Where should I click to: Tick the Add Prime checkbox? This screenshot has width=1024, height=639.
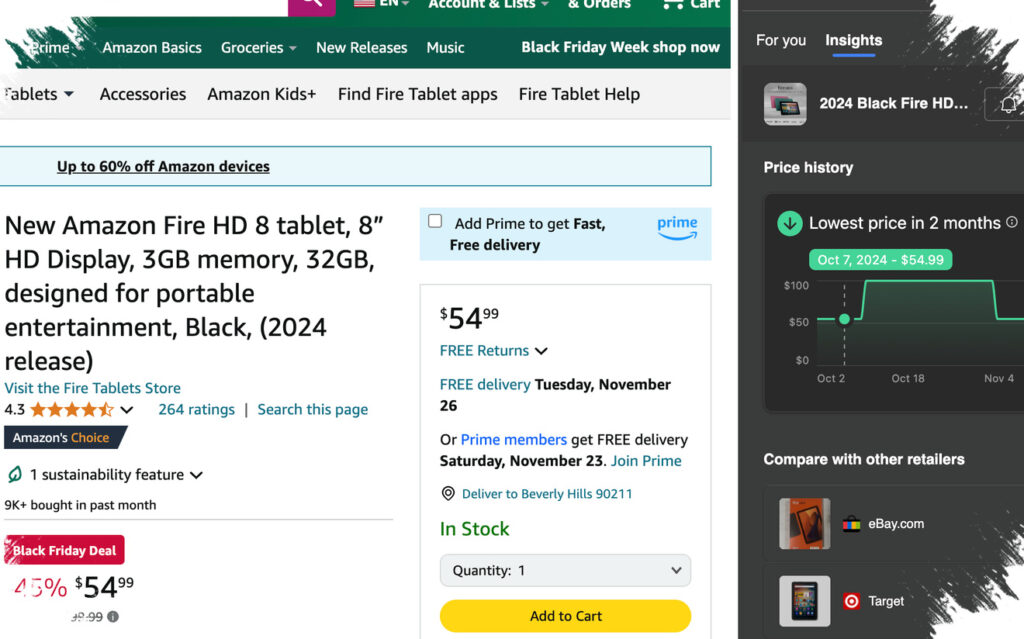click(x=435, y=221)
